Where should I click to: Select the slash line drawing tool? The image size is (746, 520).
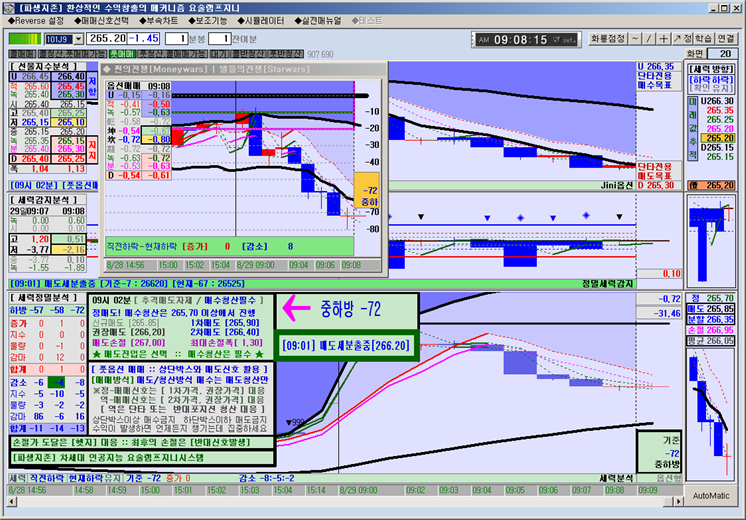(x=649, y=39)
